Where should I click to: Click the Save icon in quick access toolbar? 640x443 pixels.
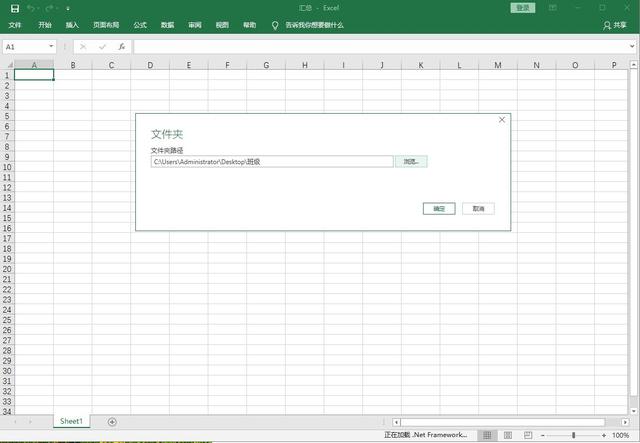[x=14, y=8]
